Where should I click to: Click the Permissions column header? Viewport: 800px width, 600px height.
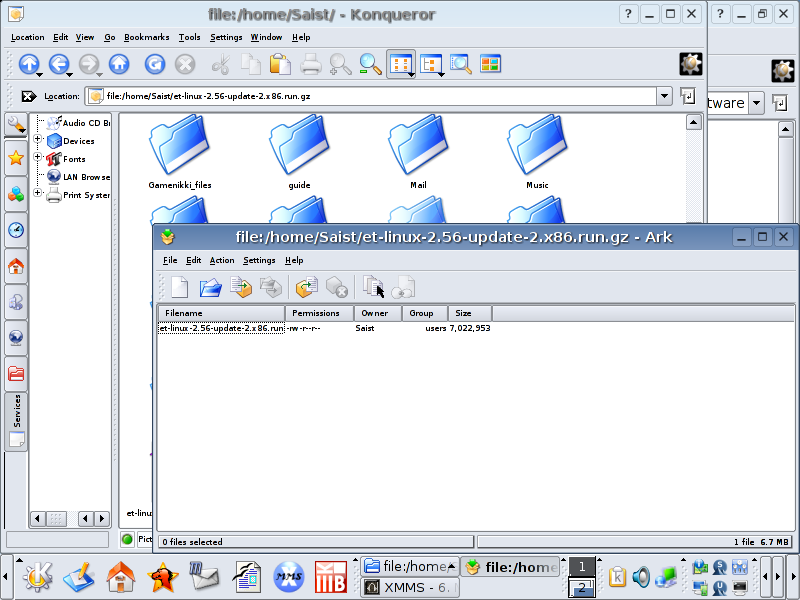[318, 313]
